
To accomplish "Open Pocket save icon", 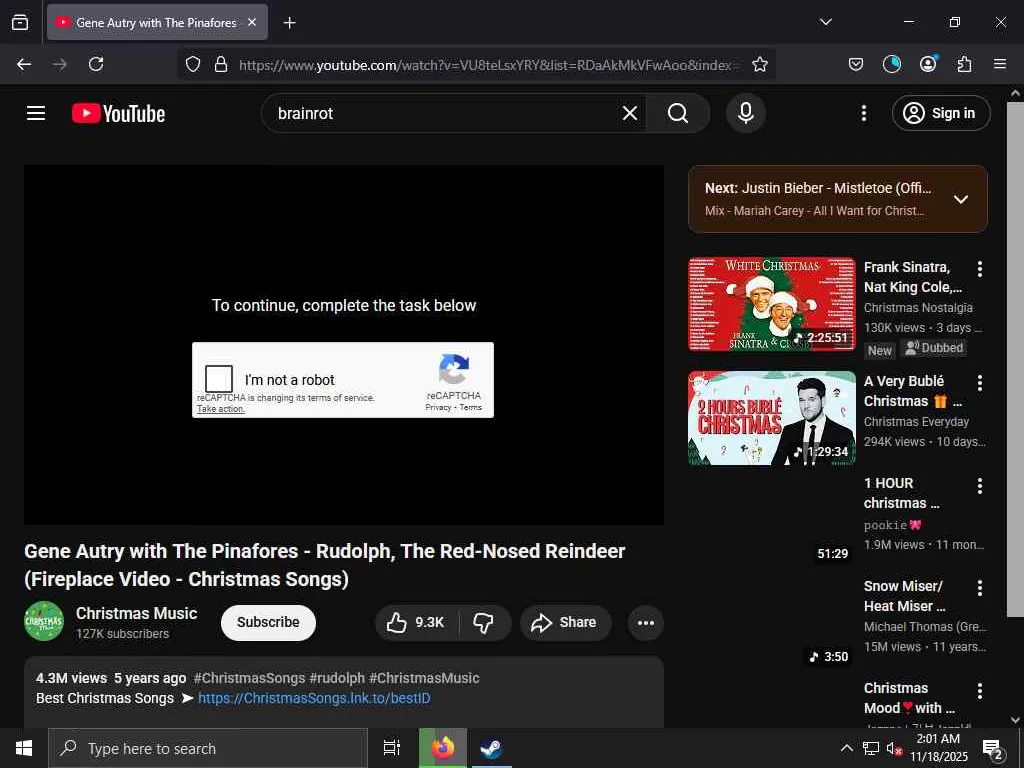I will pyautogui.click(x=856, y=64).
